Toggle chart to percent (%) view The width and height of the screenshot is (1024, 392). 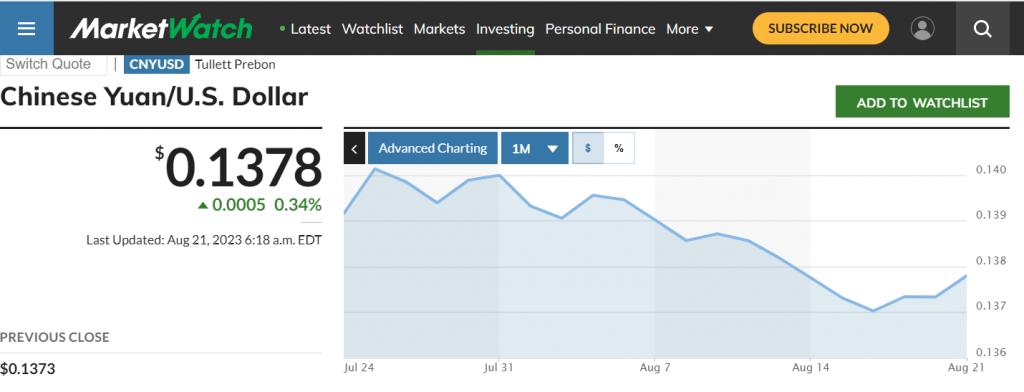(619, 148)
